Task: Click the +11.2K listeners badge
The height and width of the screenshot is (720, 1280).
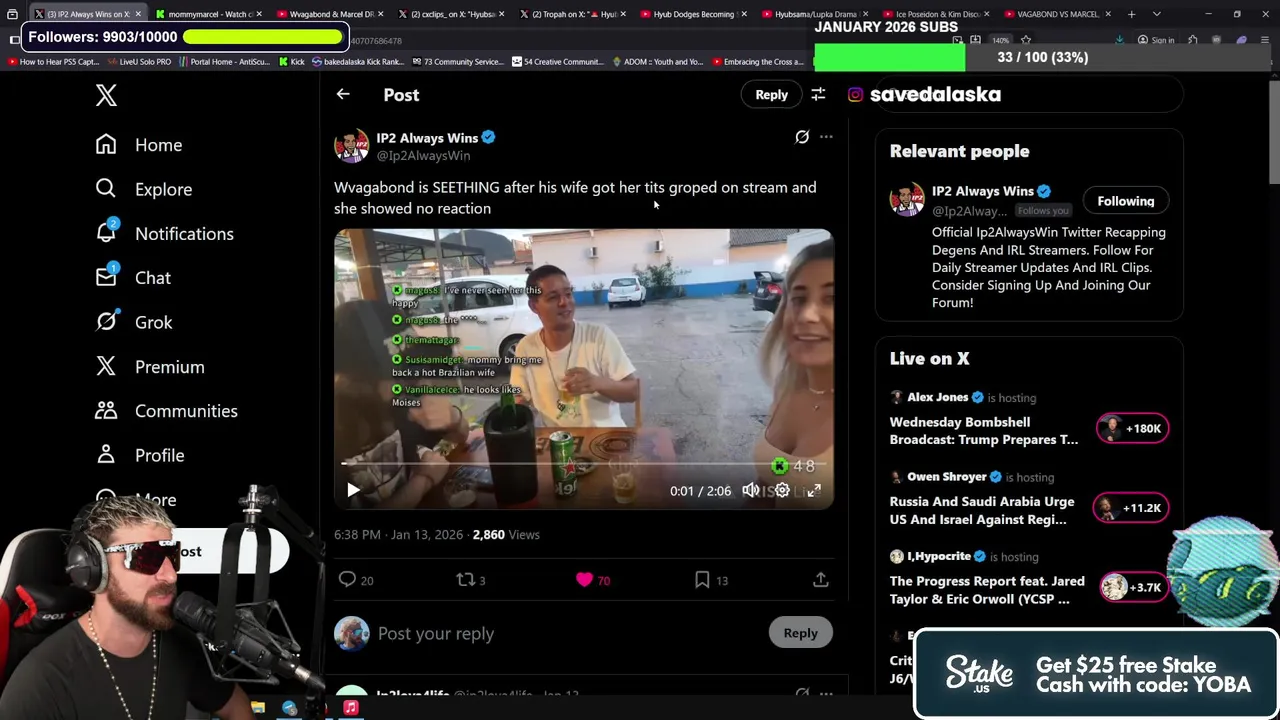Action: click(x=1132, y=508)
